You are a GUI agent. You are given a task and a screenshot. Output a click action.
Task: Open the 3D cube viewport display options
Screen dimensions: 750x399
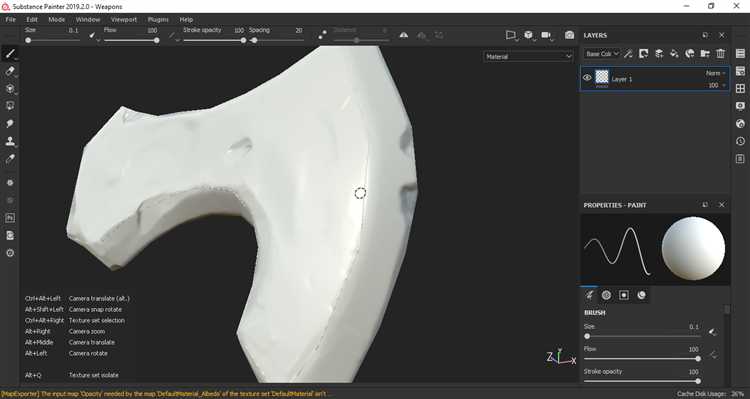[x=528, y=35]
